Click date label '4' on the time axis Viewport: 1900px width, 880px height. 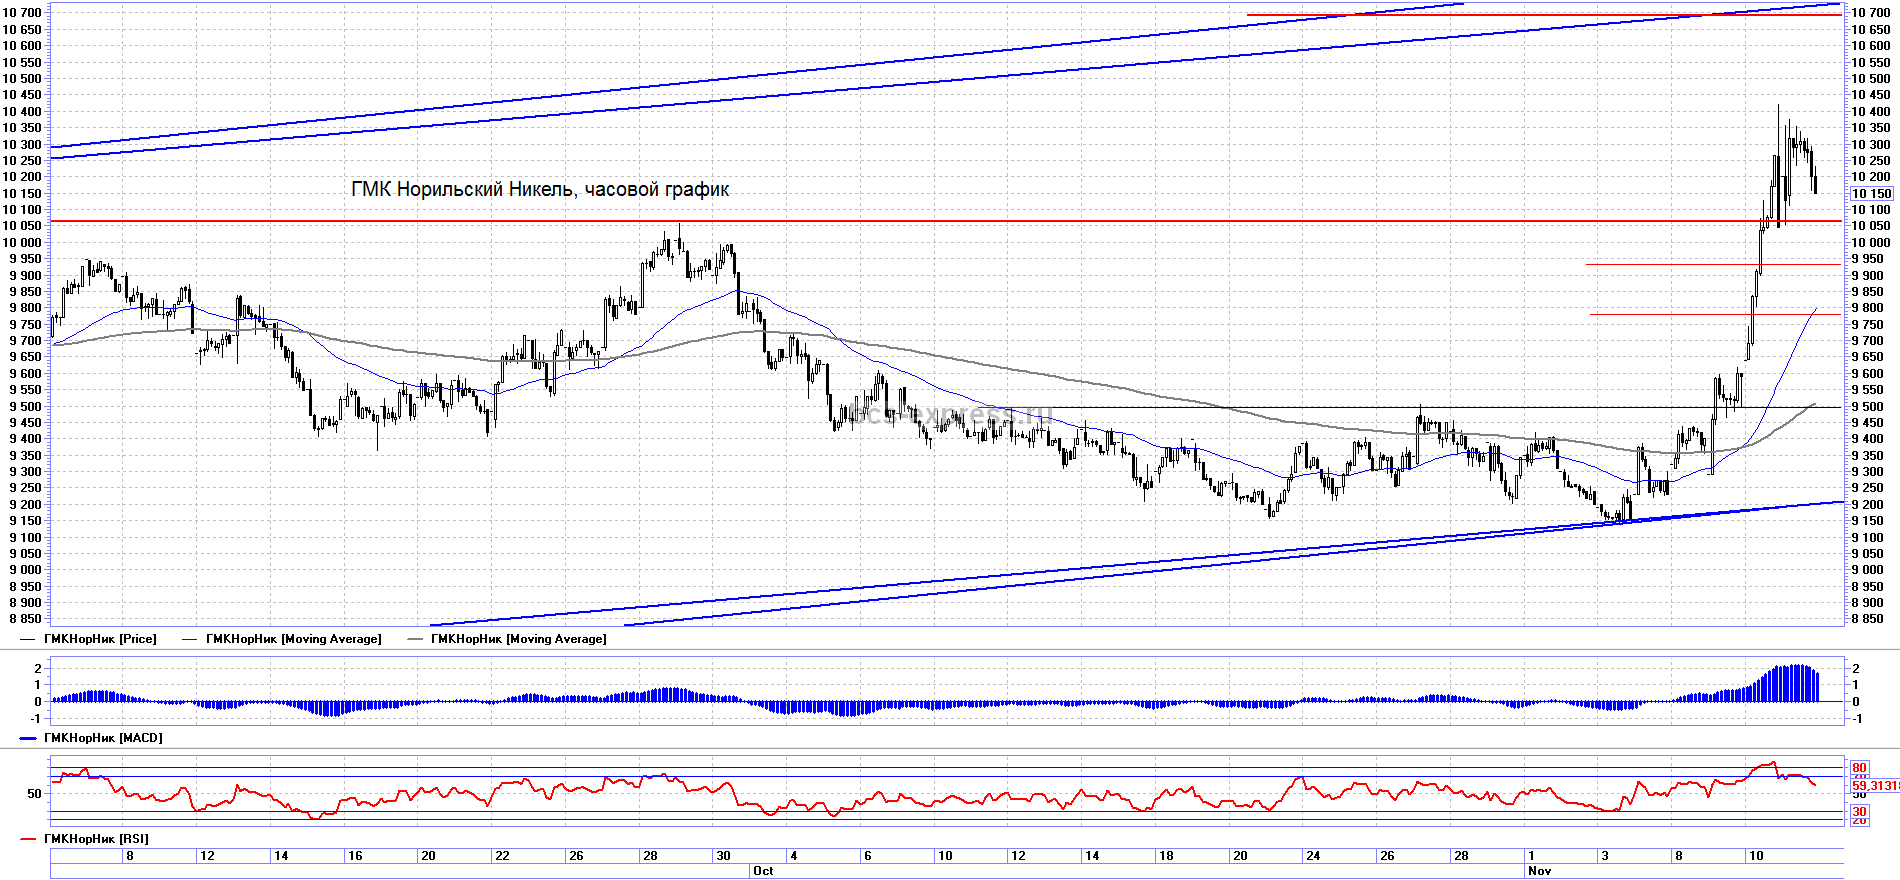coord(794,856)
